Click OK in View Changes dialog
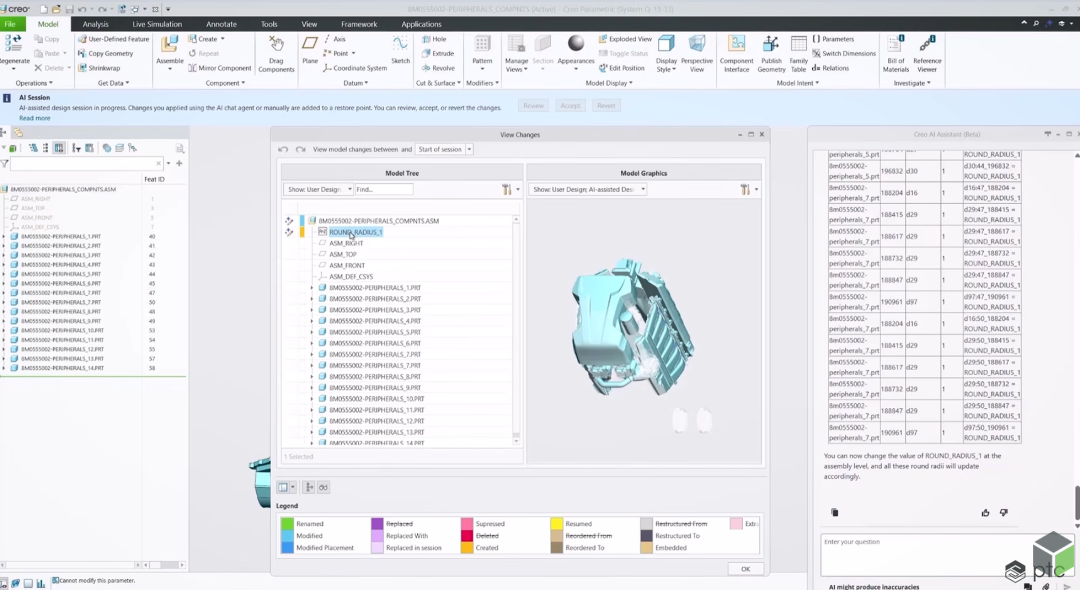 [745, 569]
